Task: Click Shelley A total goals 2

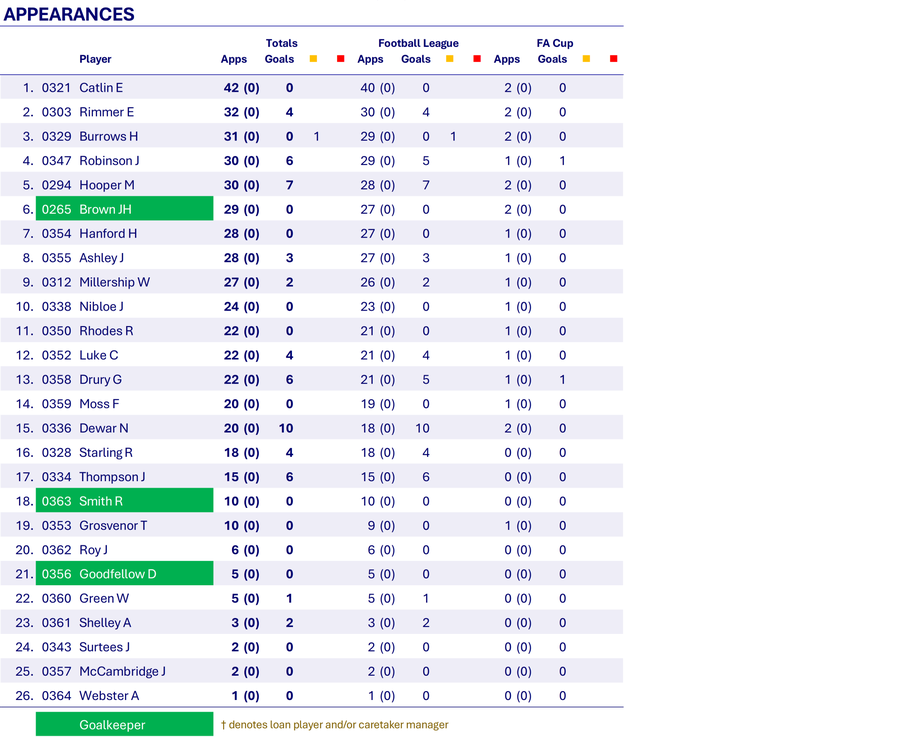Action: (289, 623)
